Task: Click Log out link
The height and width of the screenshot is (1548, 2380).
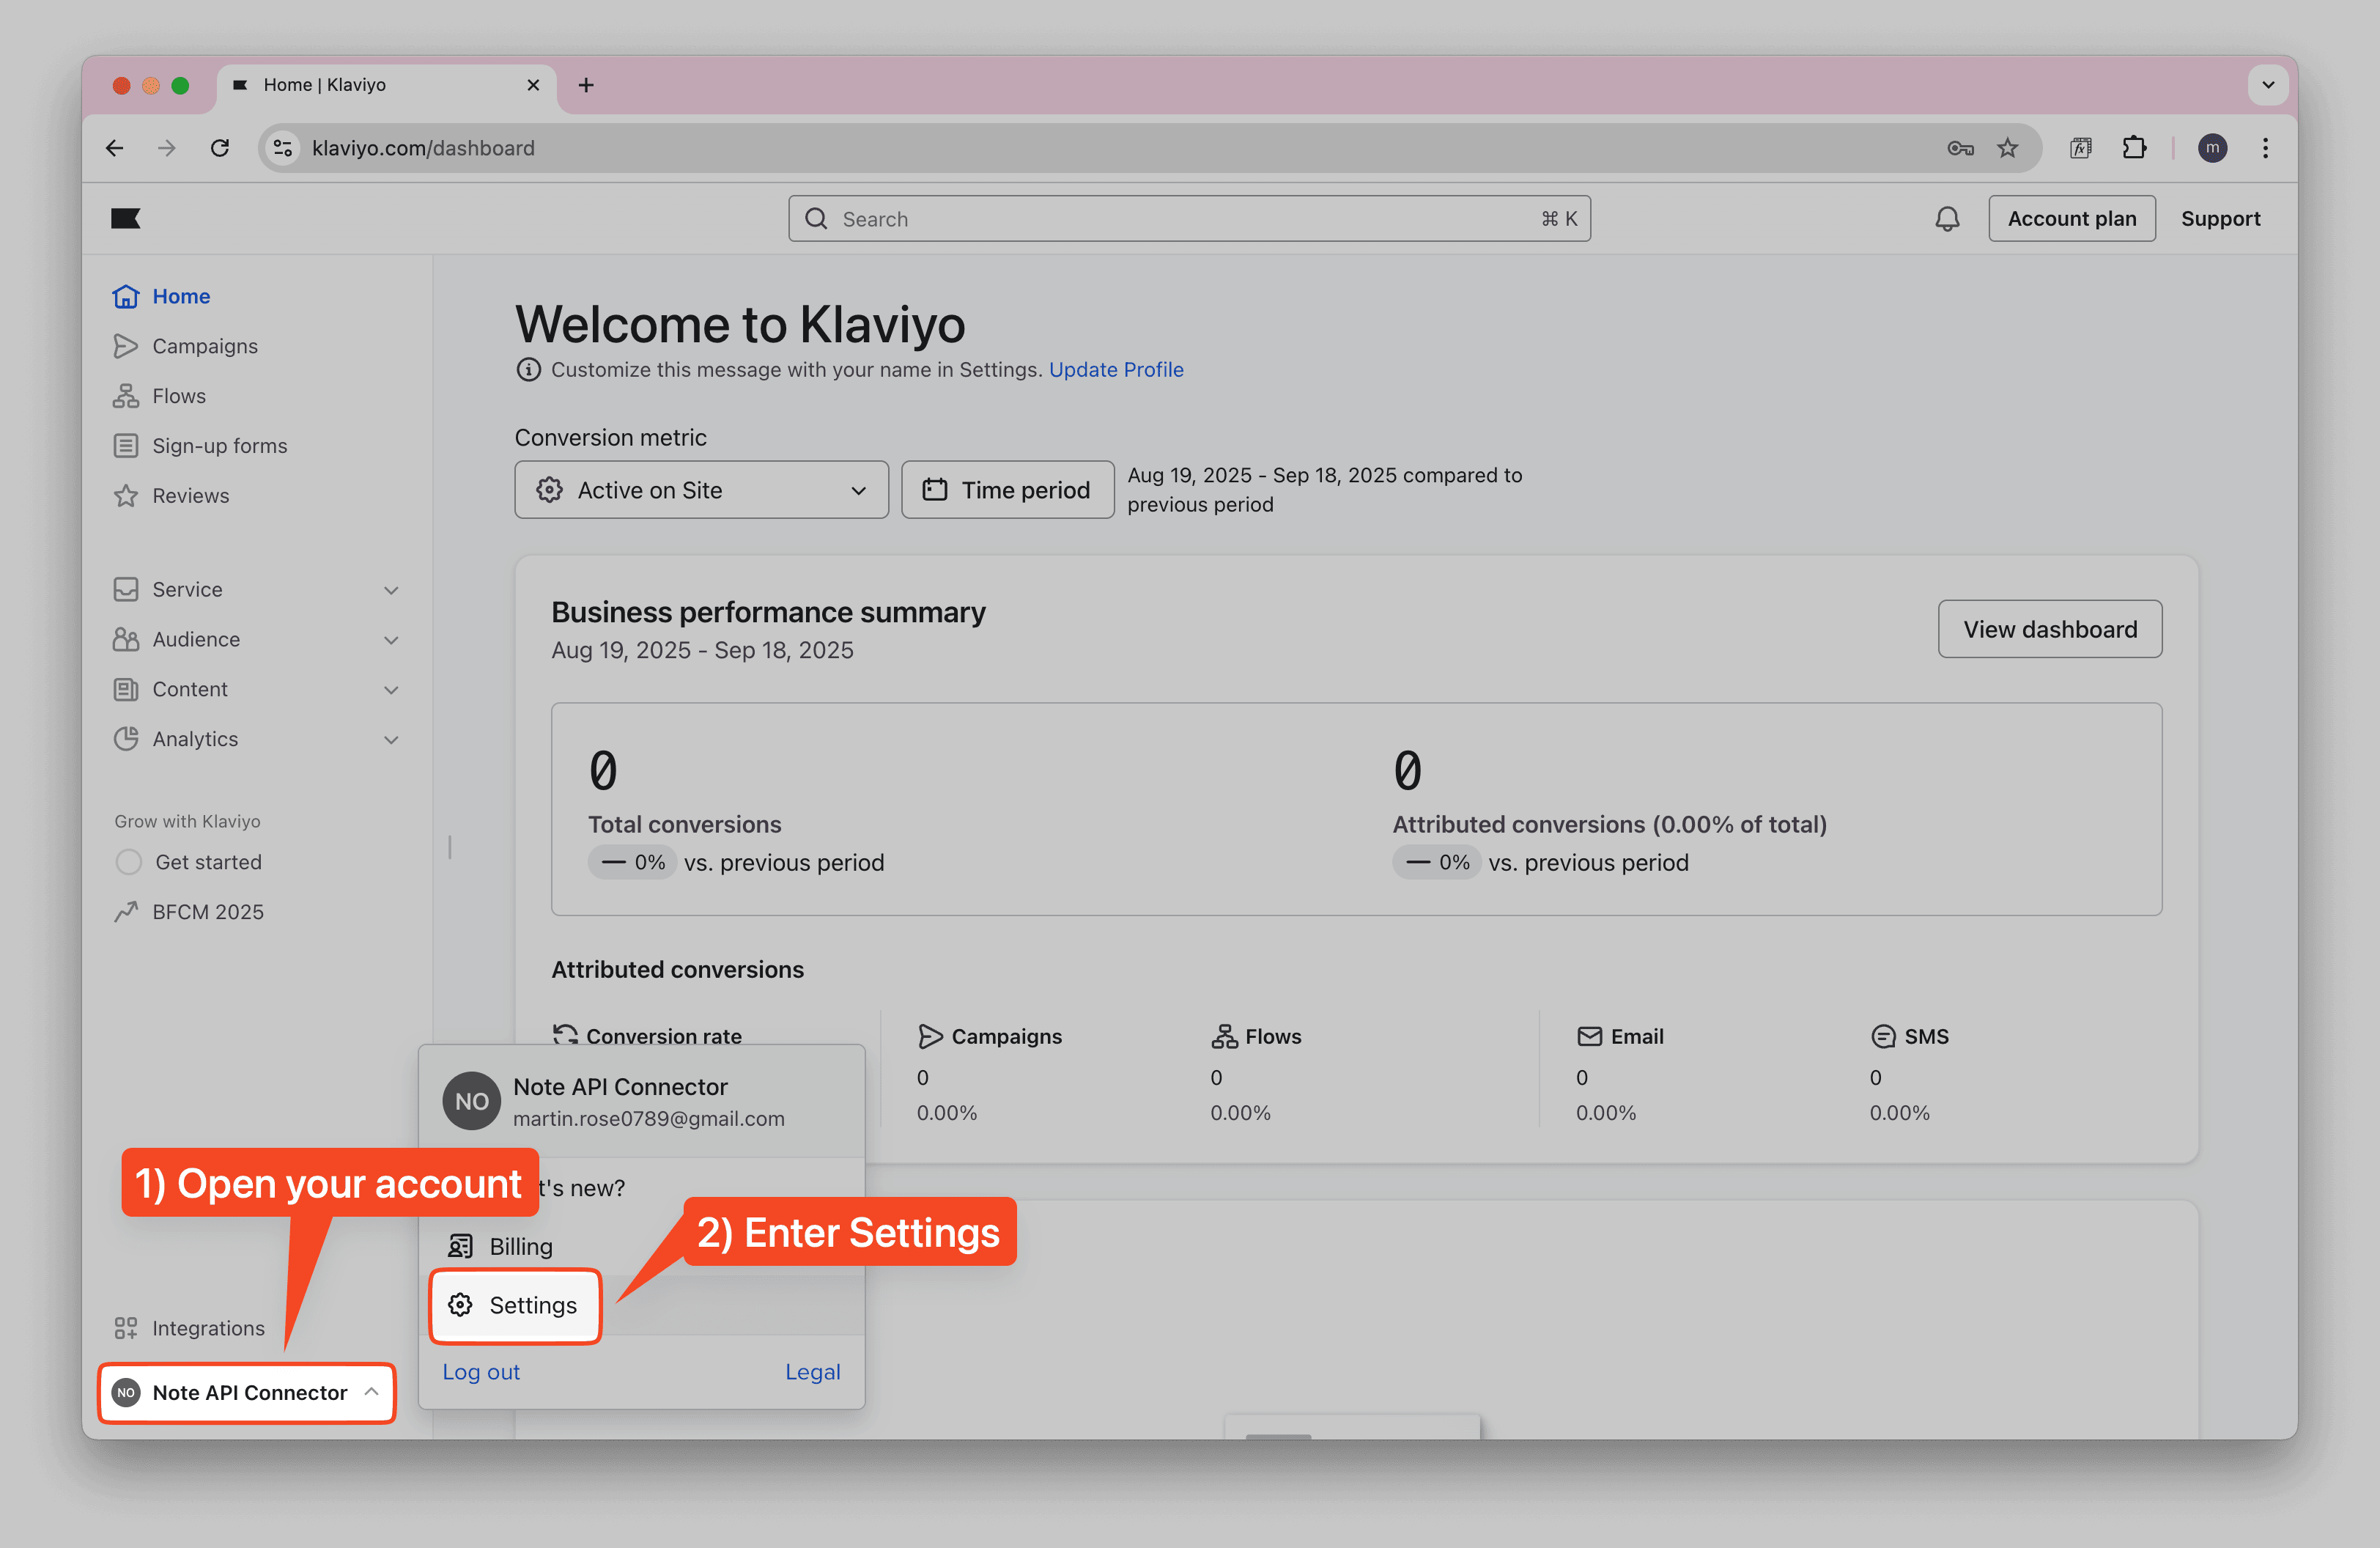Action: [481, 1372]
